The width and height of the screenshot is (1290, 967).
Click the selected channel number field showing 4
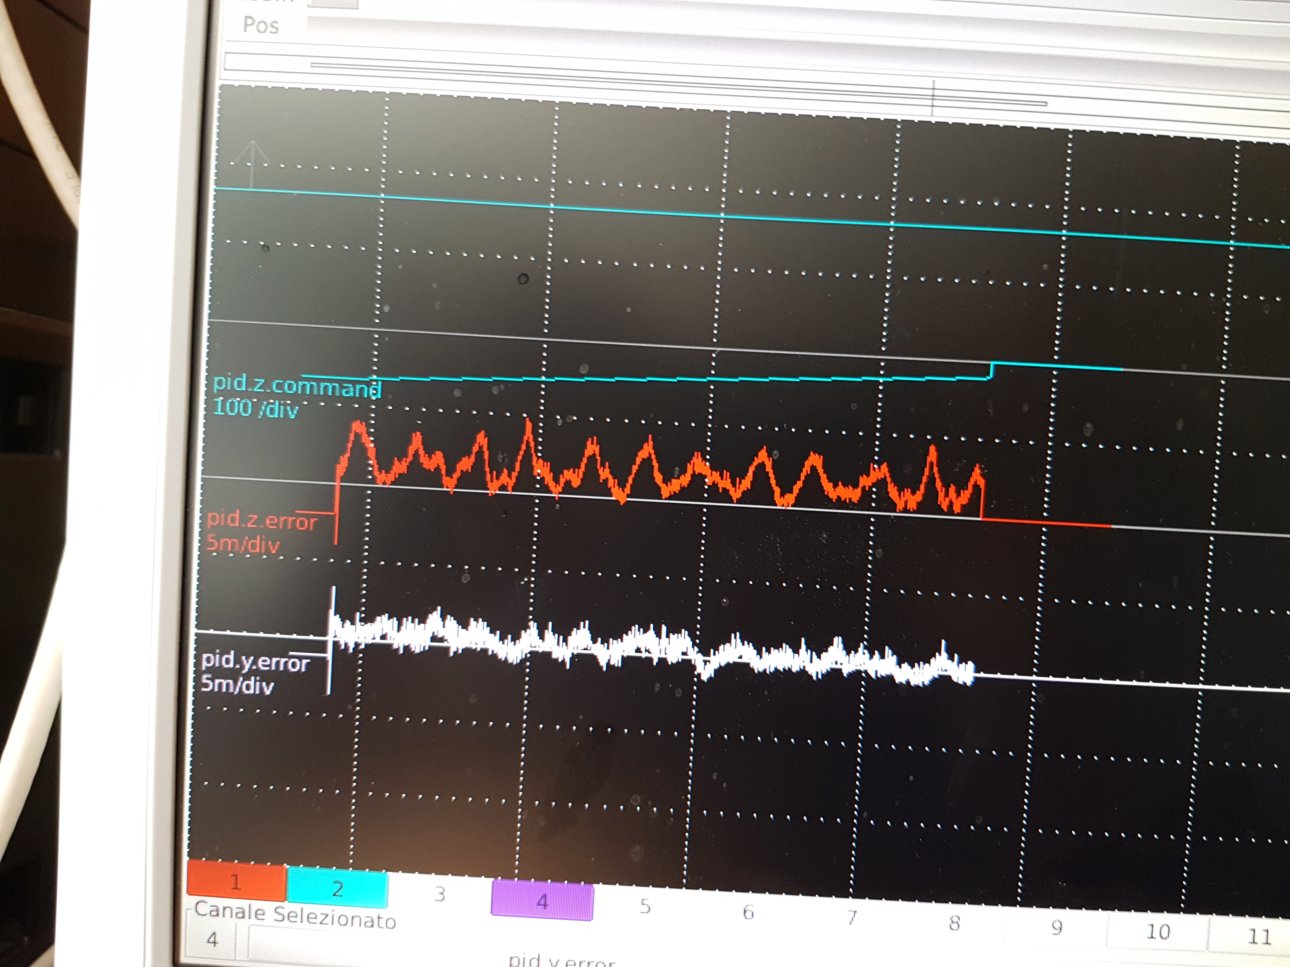coord(212,940)
